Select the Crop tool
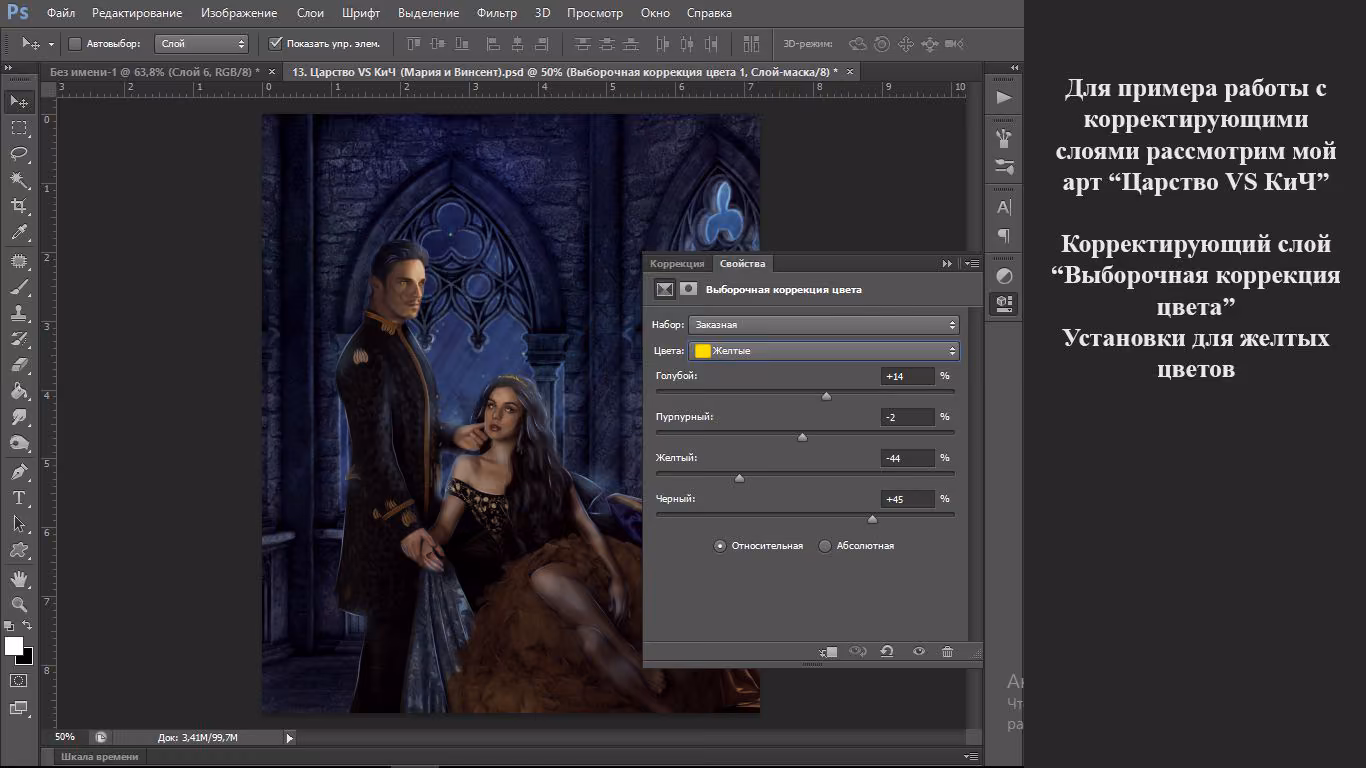This screenshot has width=1366, height=768. (x=18, y=206)
